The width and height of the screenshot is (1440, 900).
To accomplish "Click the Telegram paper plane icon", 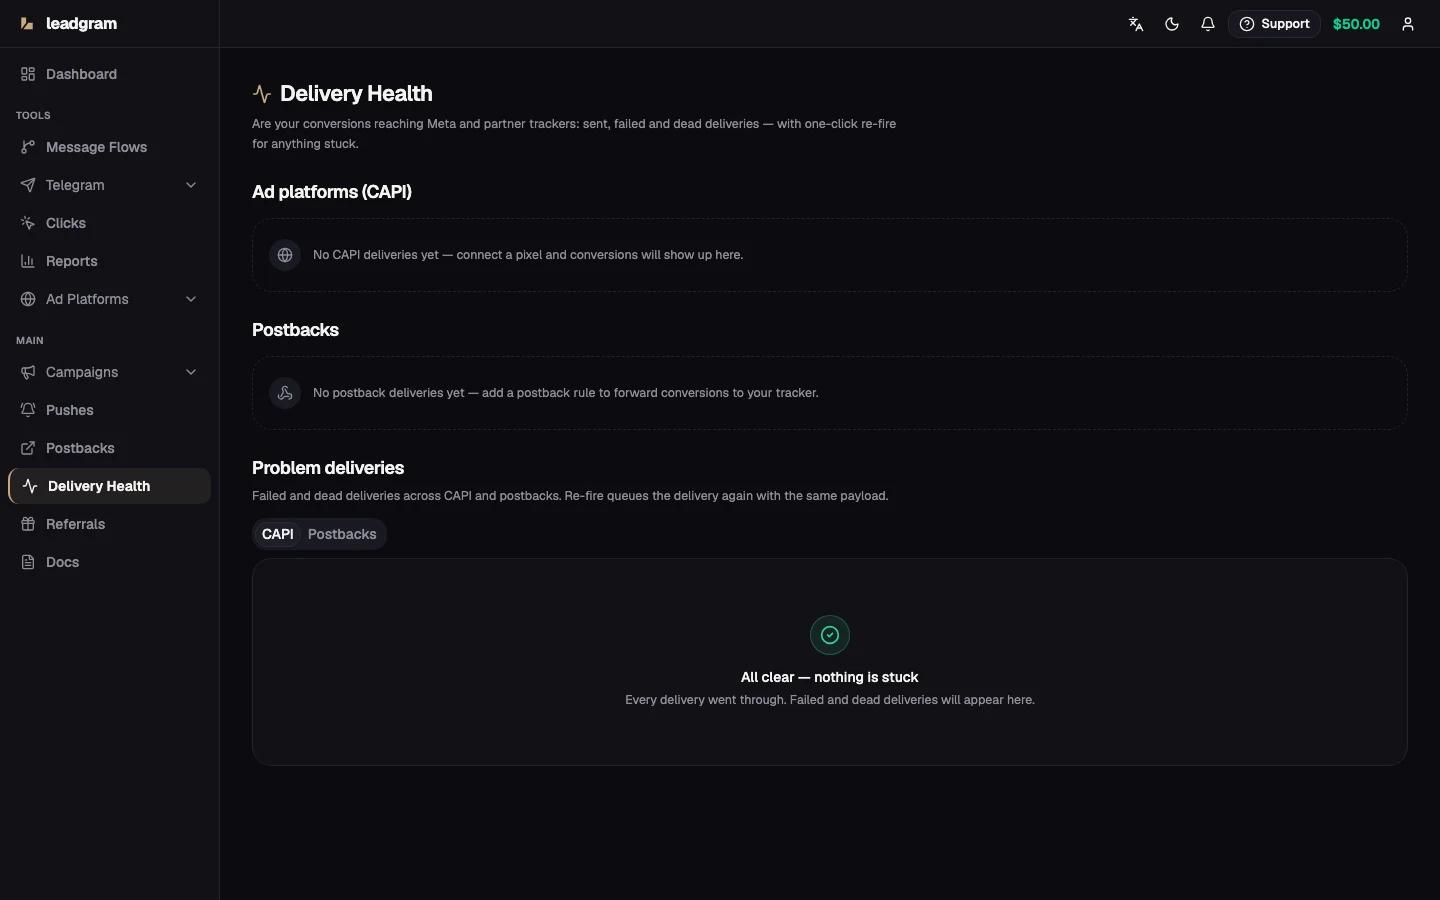I will (x=28, y=185).
